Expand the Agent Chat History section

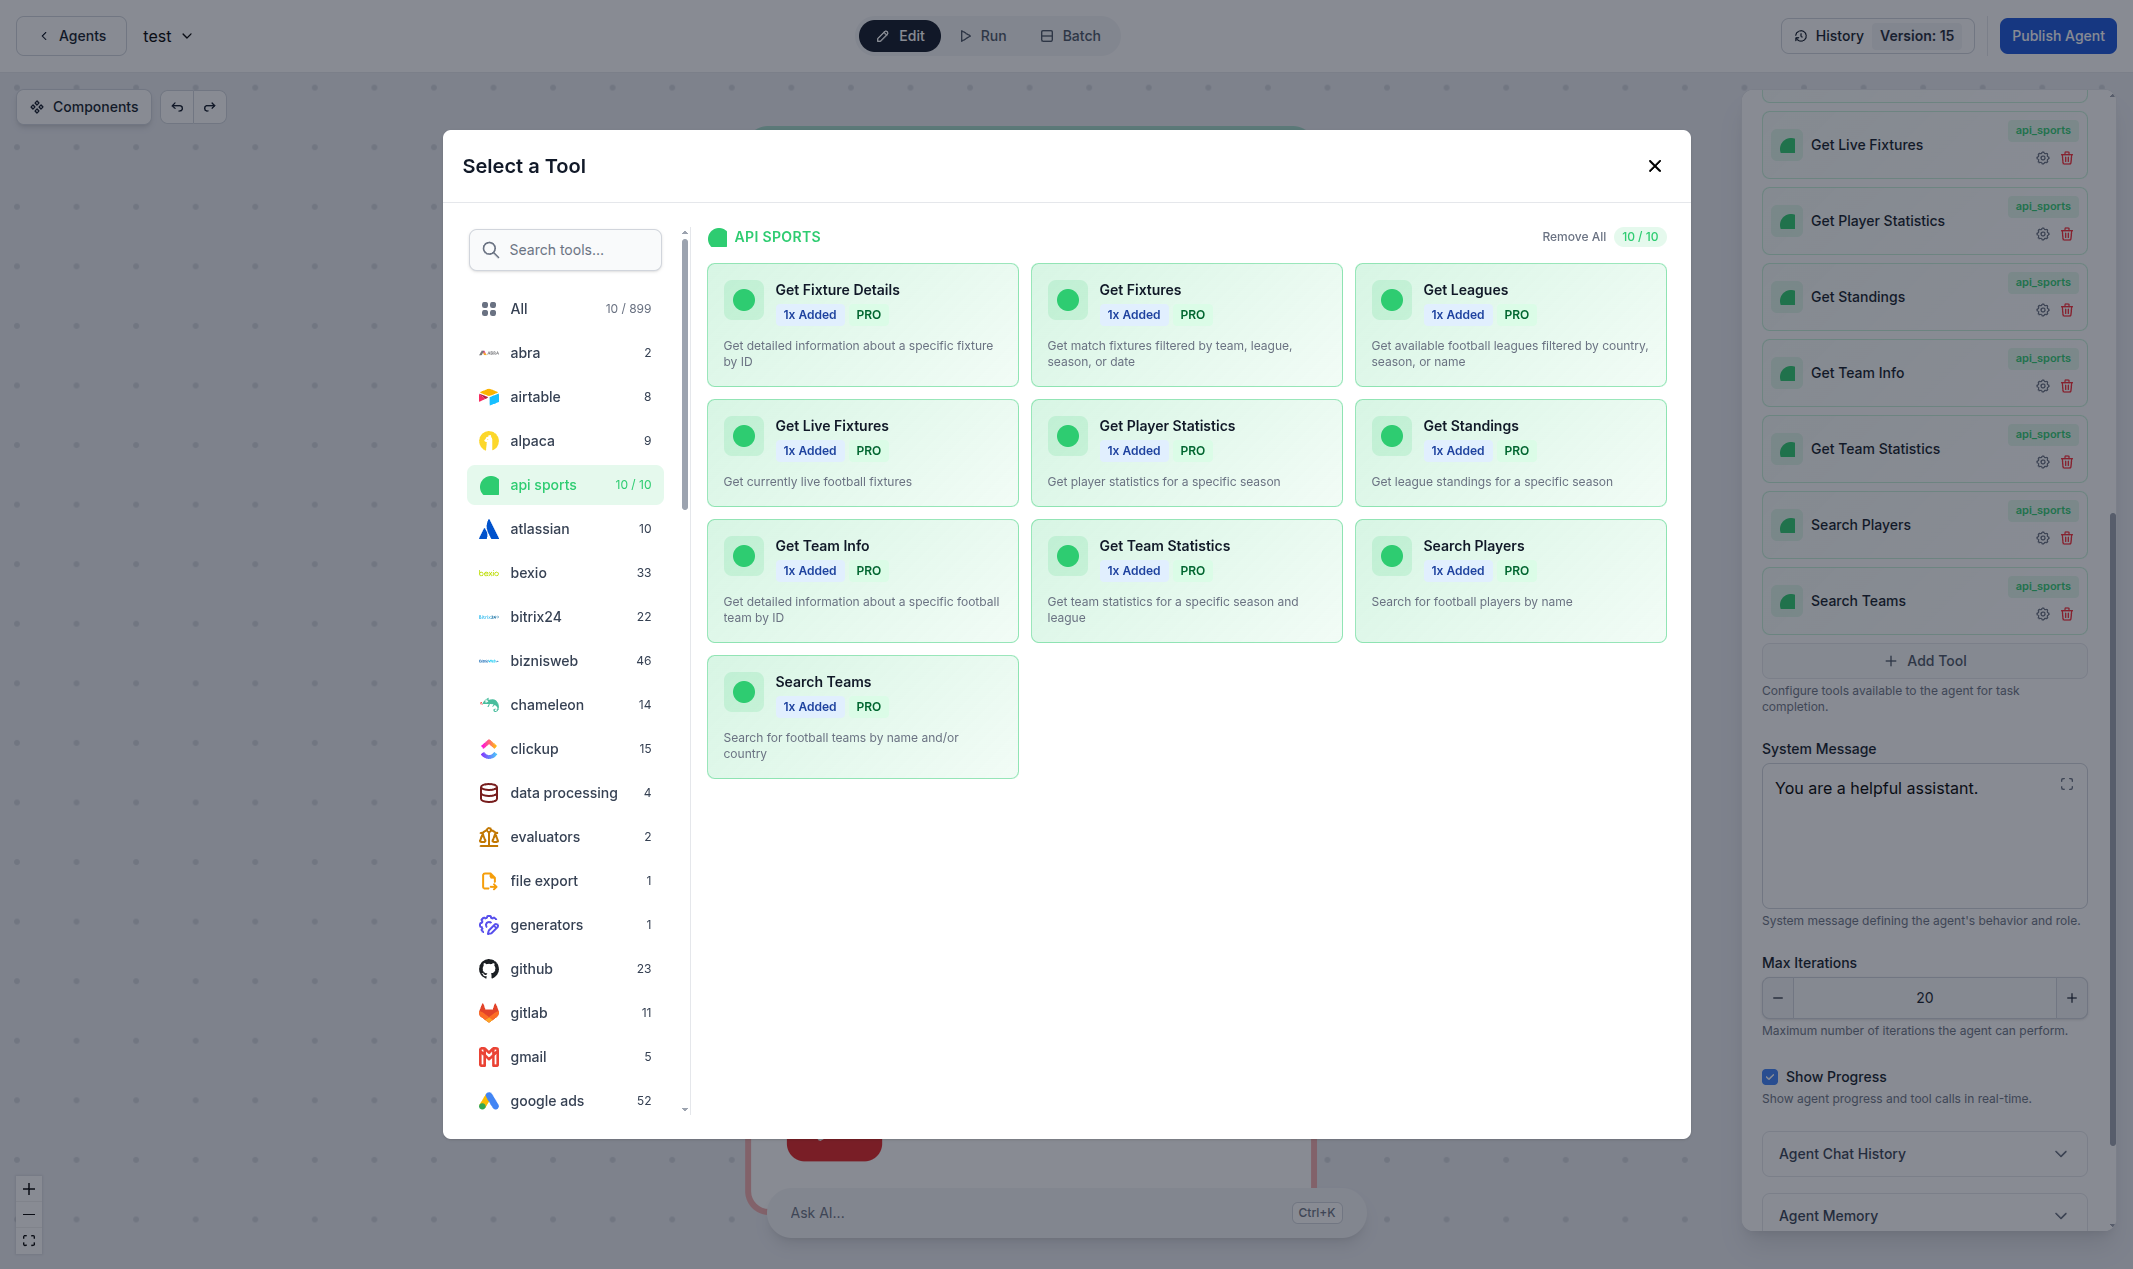pyautogui.click(x=1922, y=1154)
